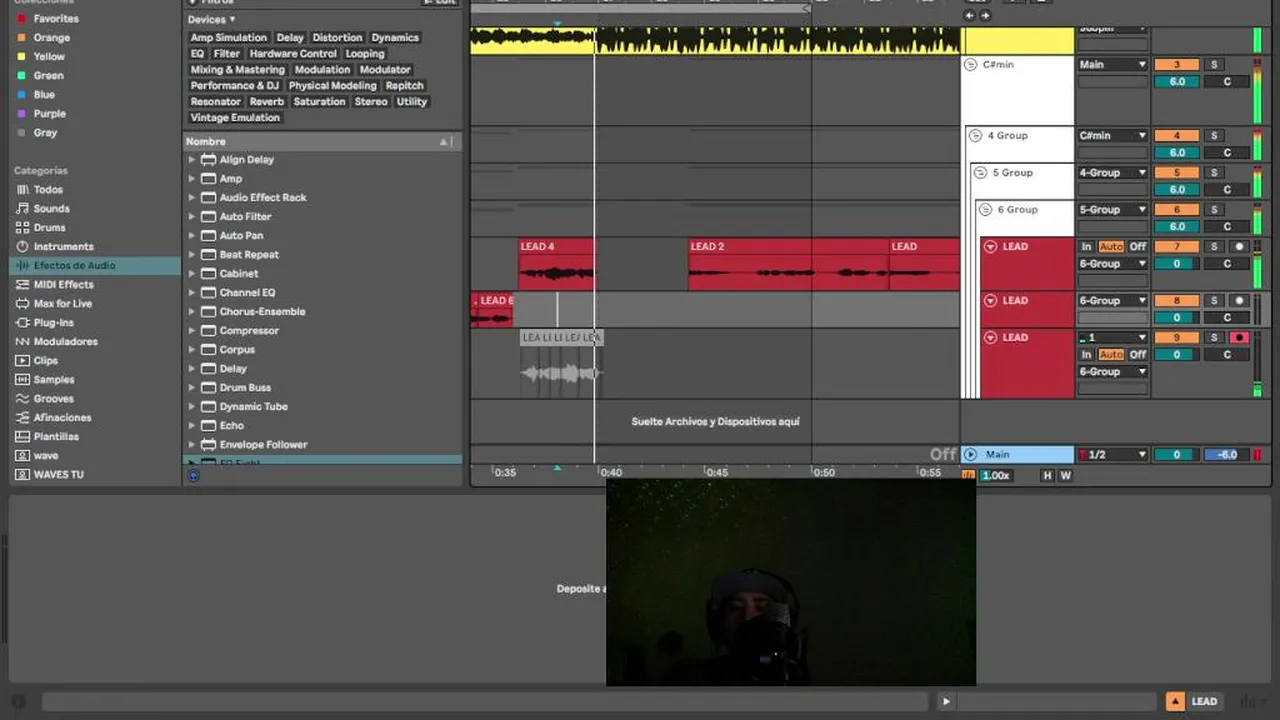Filter by Distortion tag
Viewport: 1280px width, 720px height.
338,38
